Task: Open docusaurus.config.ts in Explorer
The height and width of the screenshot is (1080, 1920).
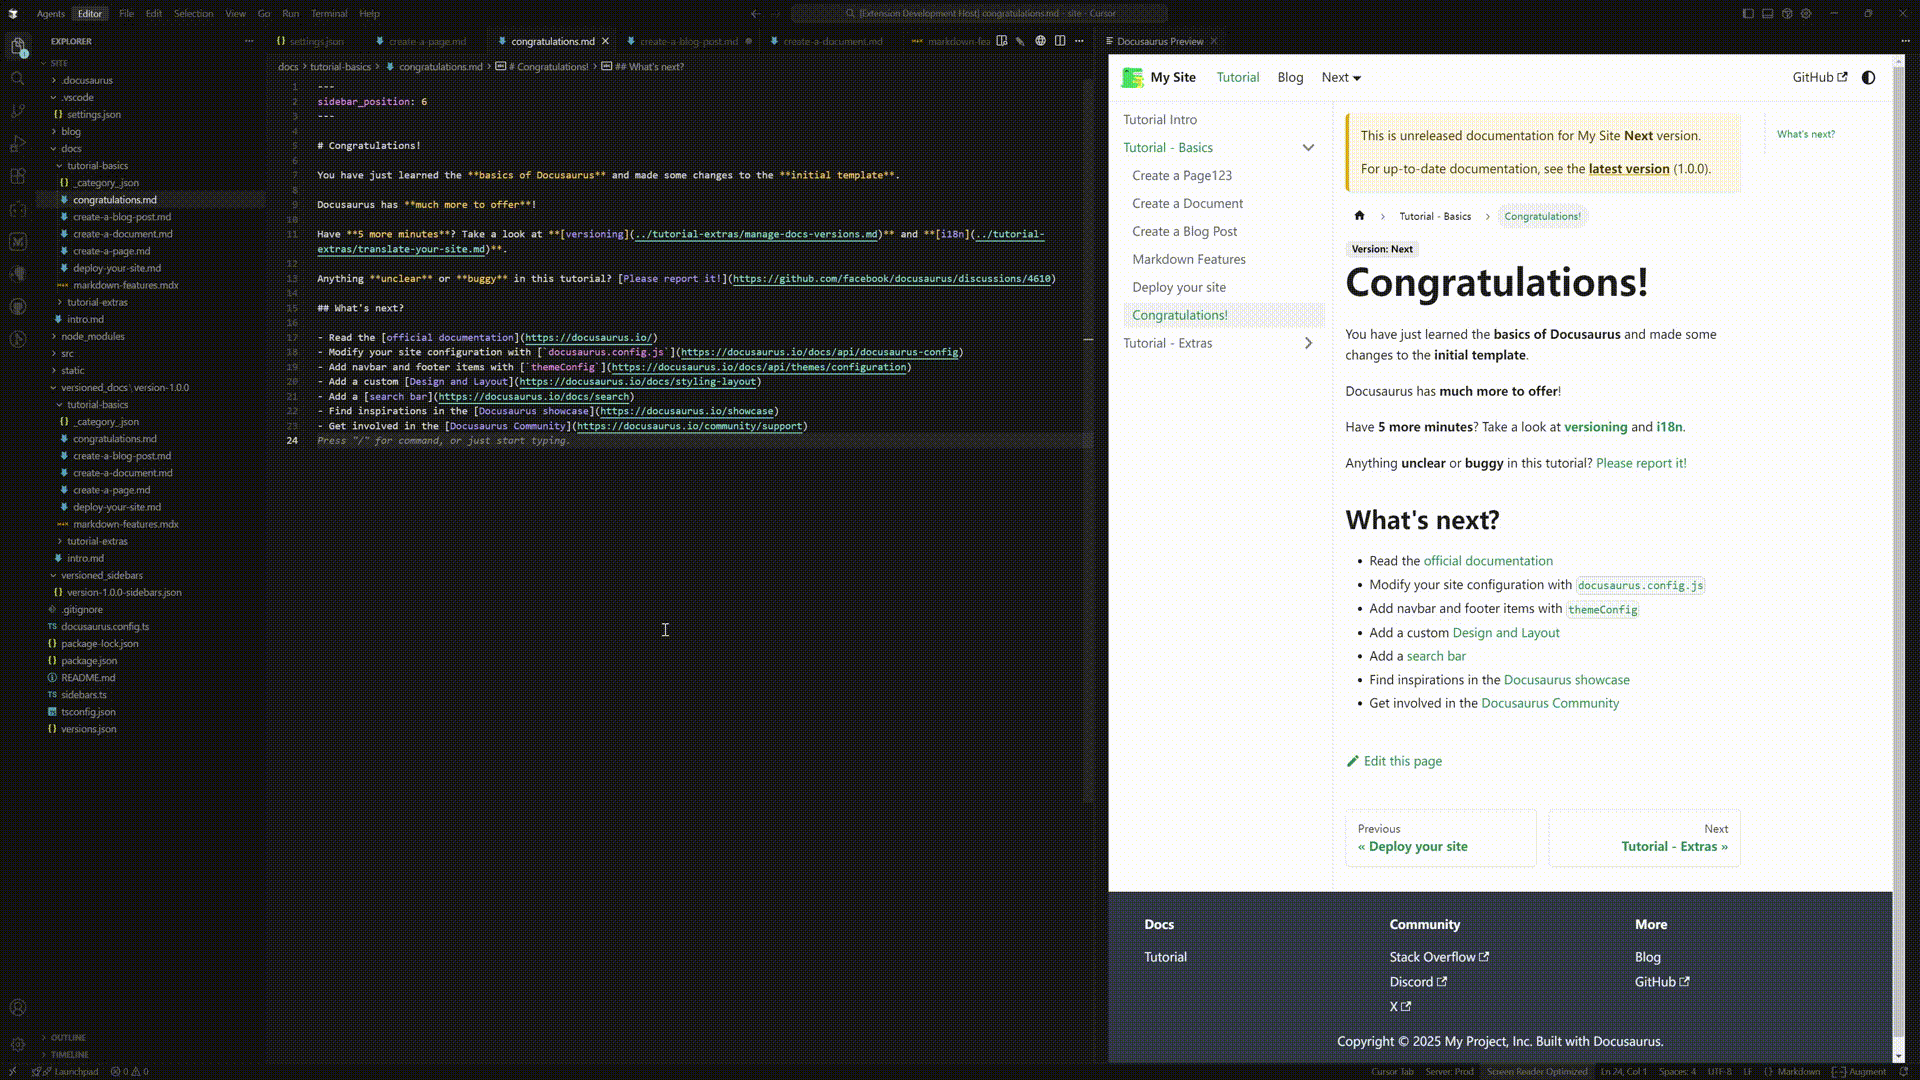Action: [x=105, y=626]
